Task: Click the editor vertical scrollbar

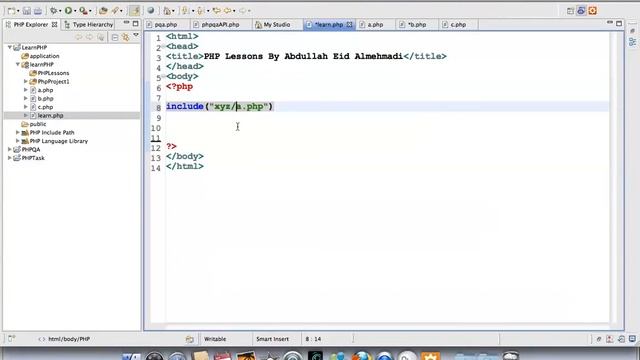Action: pyautogui.click(x=614, y=178)
